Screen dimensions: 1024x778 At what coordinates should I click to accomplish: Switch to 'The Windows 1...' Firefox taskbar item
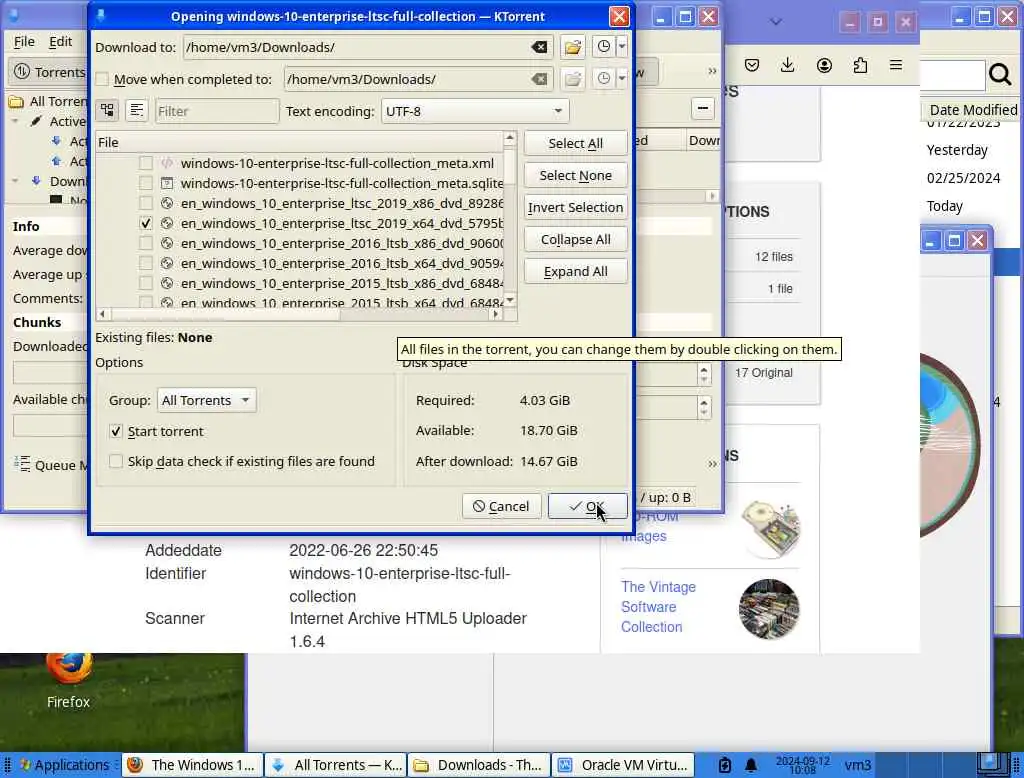pos(193,765)
